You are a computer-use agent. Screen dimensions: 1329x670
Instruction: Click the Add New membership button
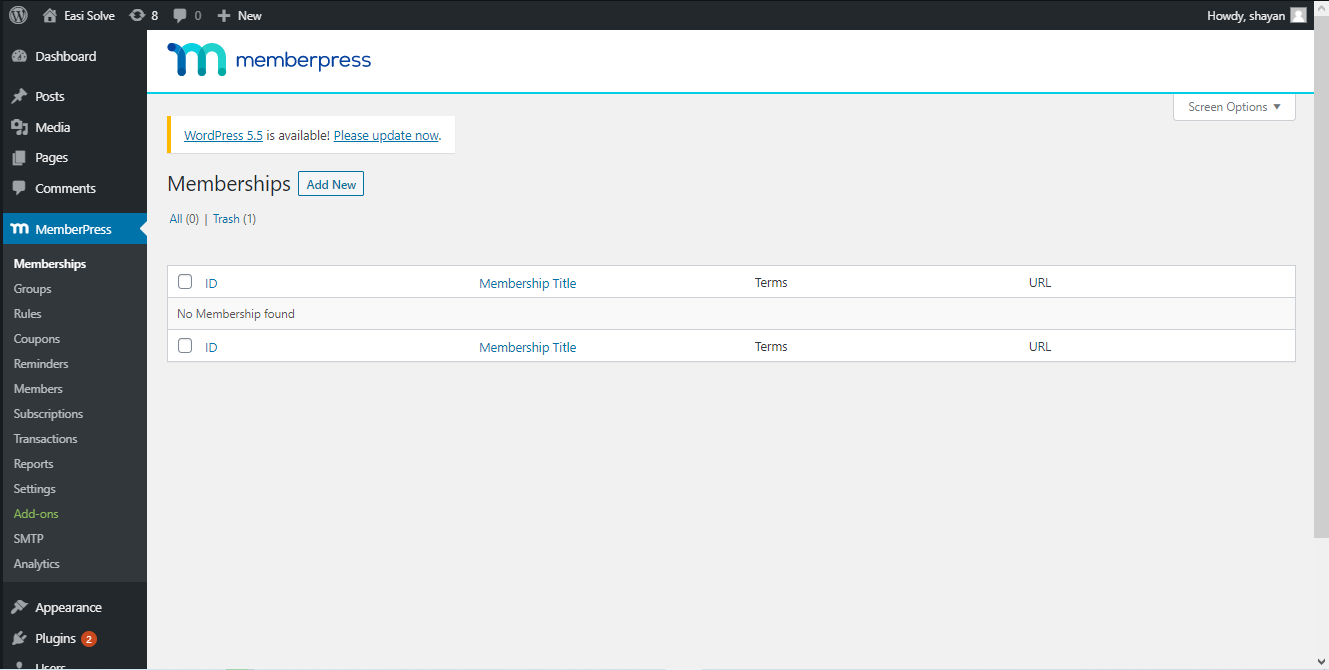(331, 184)
